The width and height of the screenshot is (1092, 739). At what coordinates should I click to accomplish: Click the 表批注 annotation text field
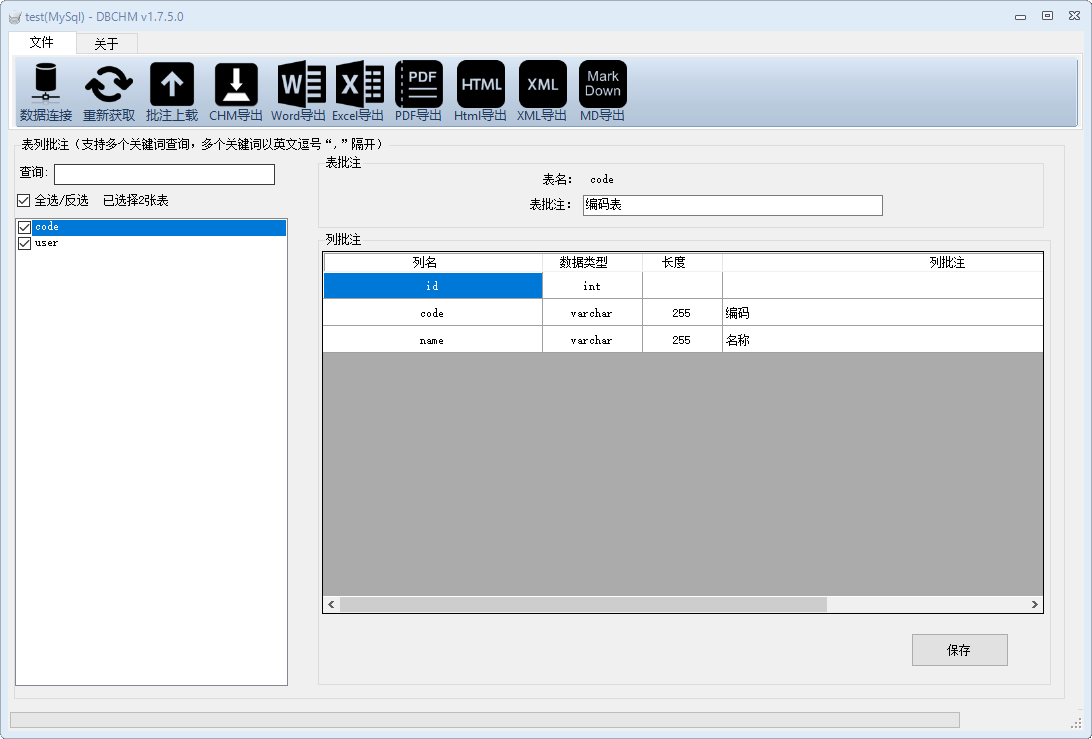[731, 205]
